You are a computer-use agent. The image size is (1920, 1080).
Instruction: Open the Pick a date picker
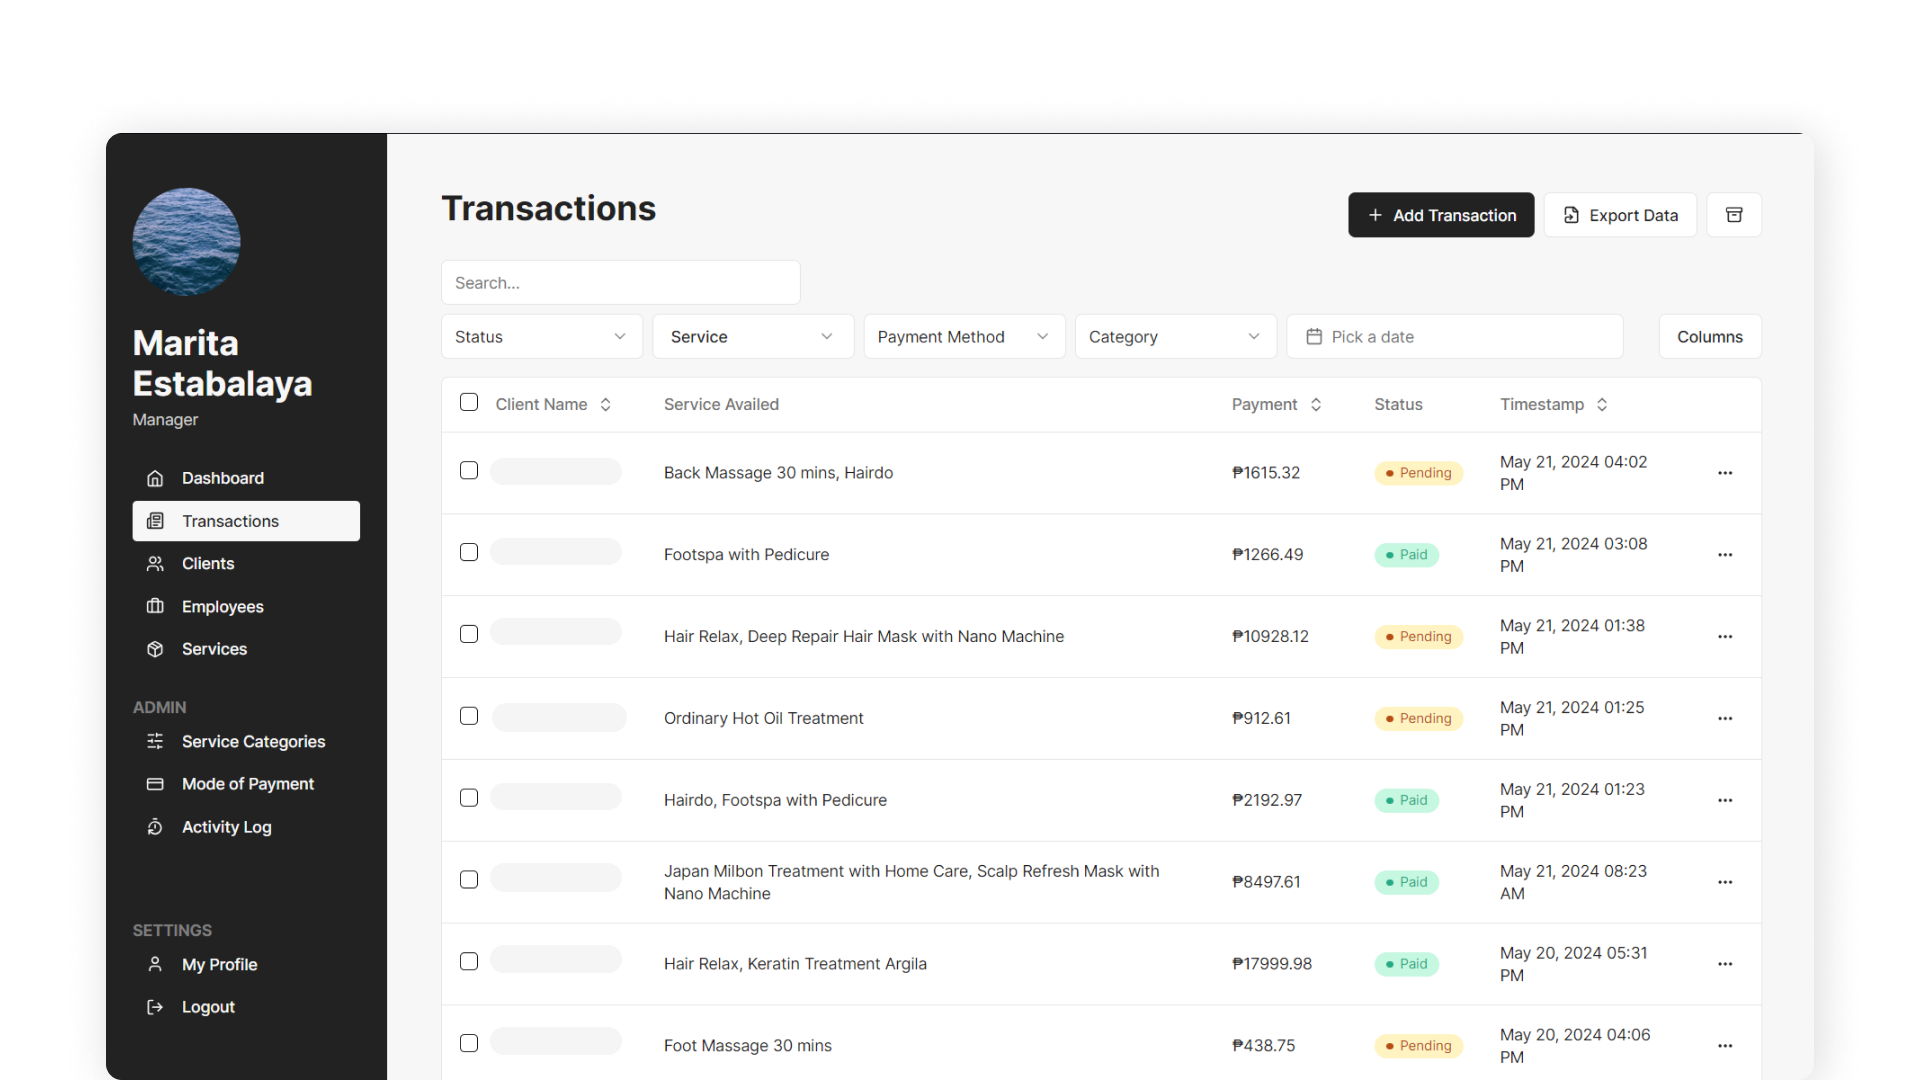pyautogui.click(x=1454, y=337)
